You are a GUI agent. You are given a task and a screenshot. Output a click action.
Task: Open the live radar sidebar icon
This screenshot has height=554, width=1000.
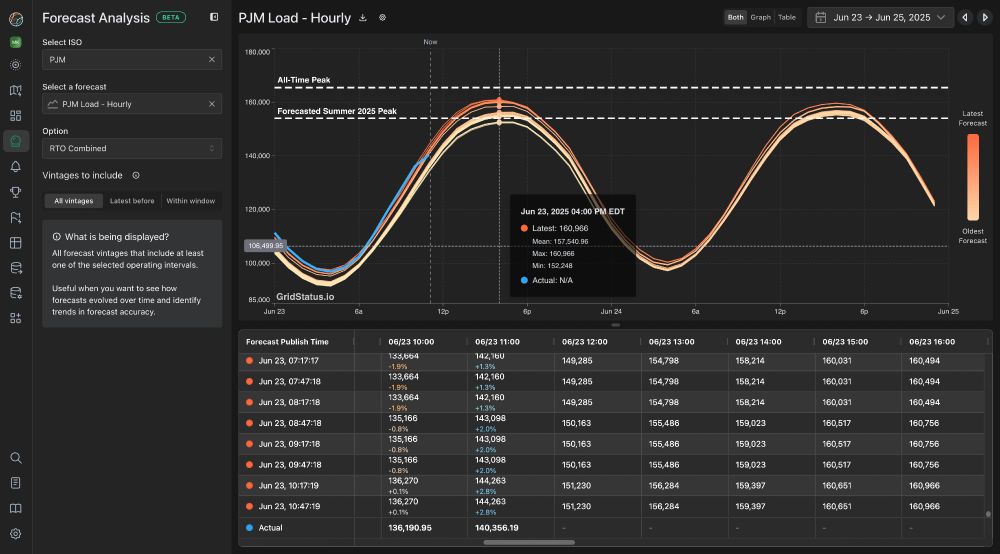(16, 65)
